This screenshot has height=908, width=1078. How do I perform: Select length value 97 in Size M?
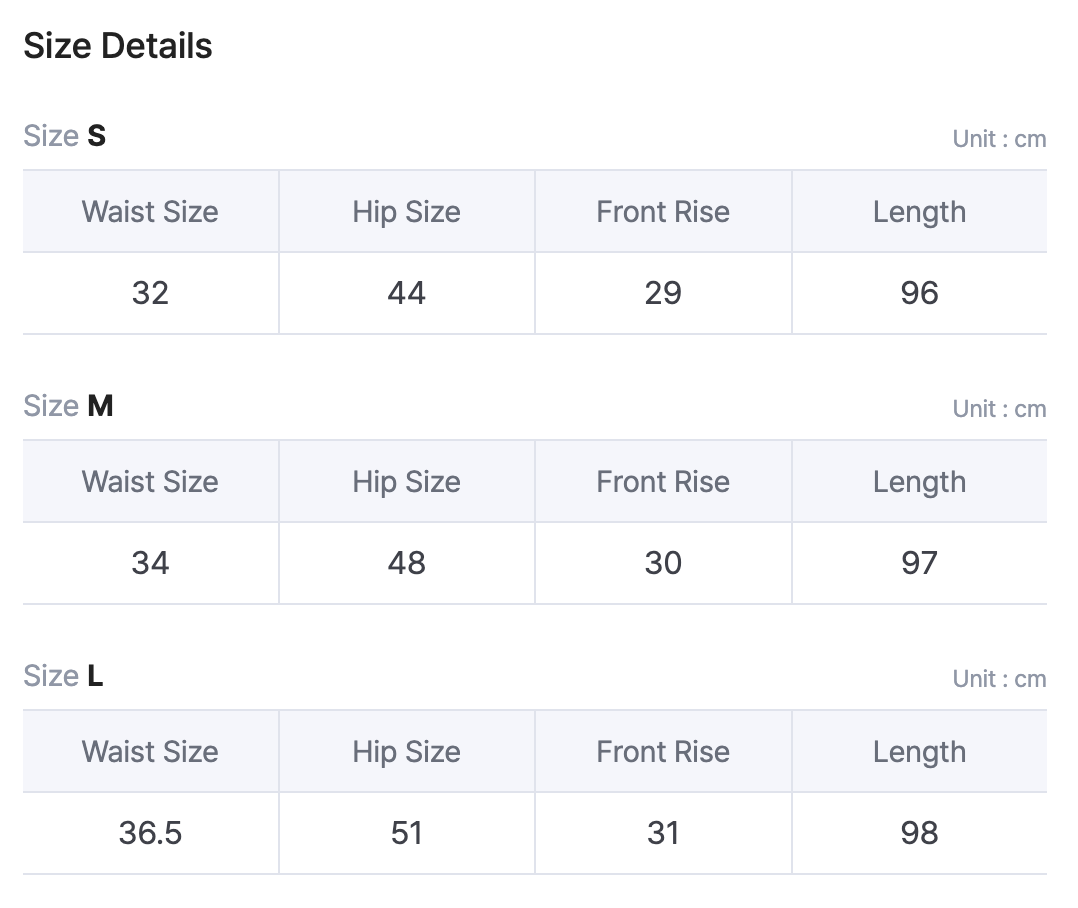pyautogui.click(x=919, y=563)
